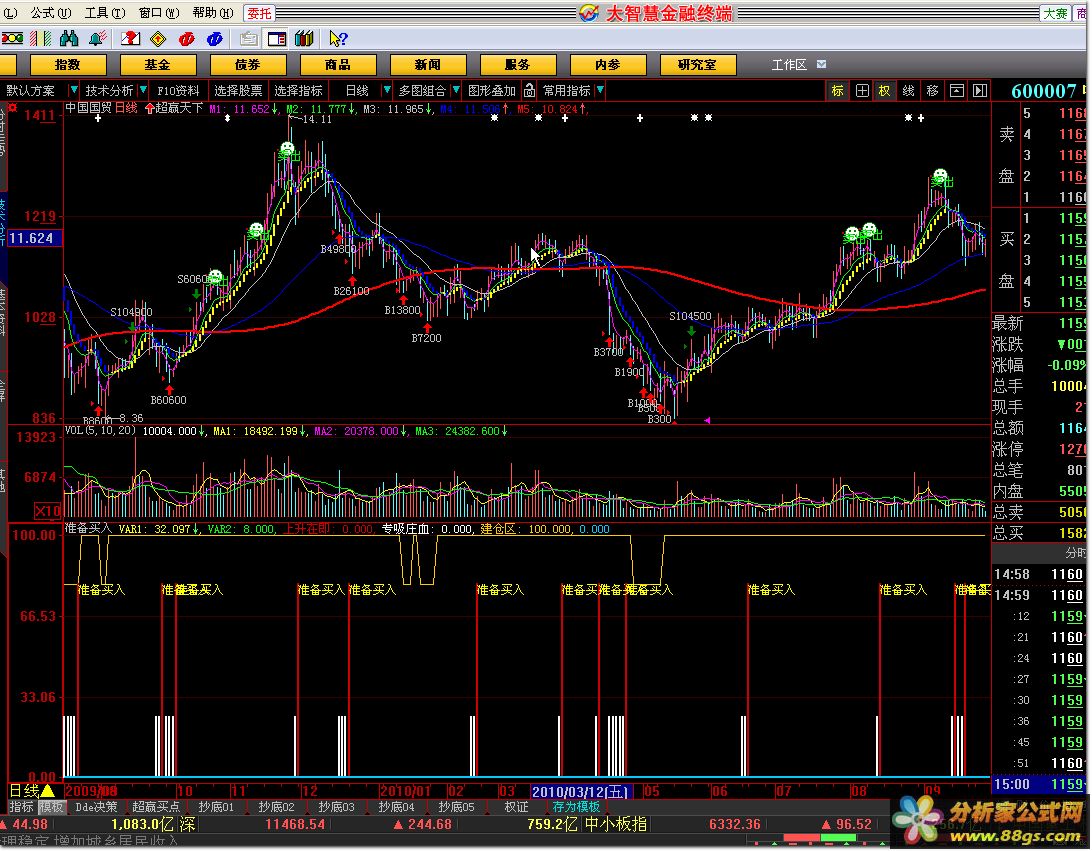Click the 2010/03/12 date marker on timeline
The width and height of the screenshot is (1092, 851).
point(581,792)
